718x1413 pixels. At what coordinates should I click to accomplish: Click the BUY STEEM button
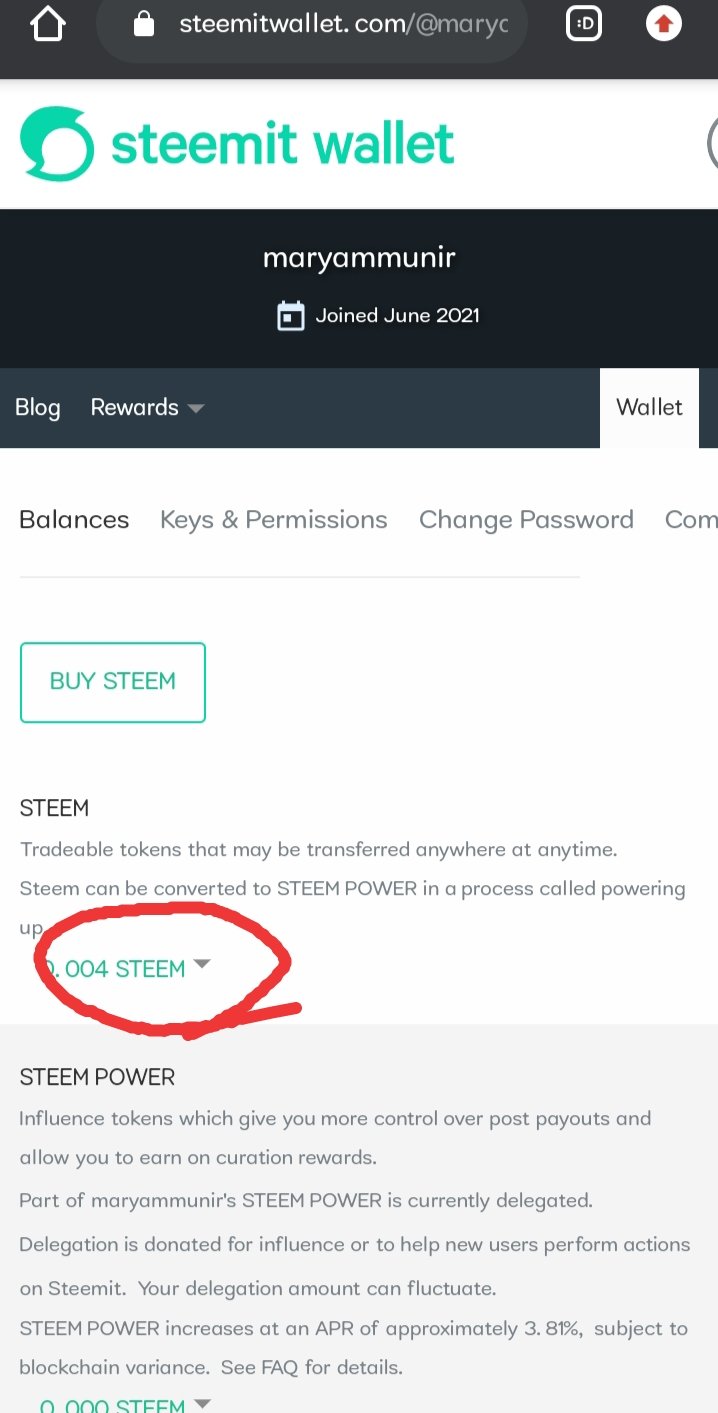tap(113, 682)
